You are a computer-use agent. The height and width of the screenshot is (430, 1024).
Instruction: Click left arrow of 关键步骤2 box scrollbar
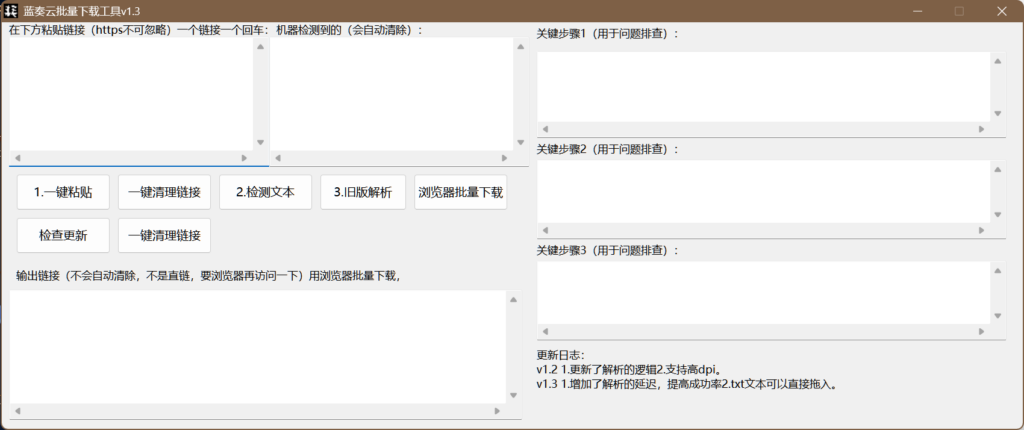click(546, 230)
